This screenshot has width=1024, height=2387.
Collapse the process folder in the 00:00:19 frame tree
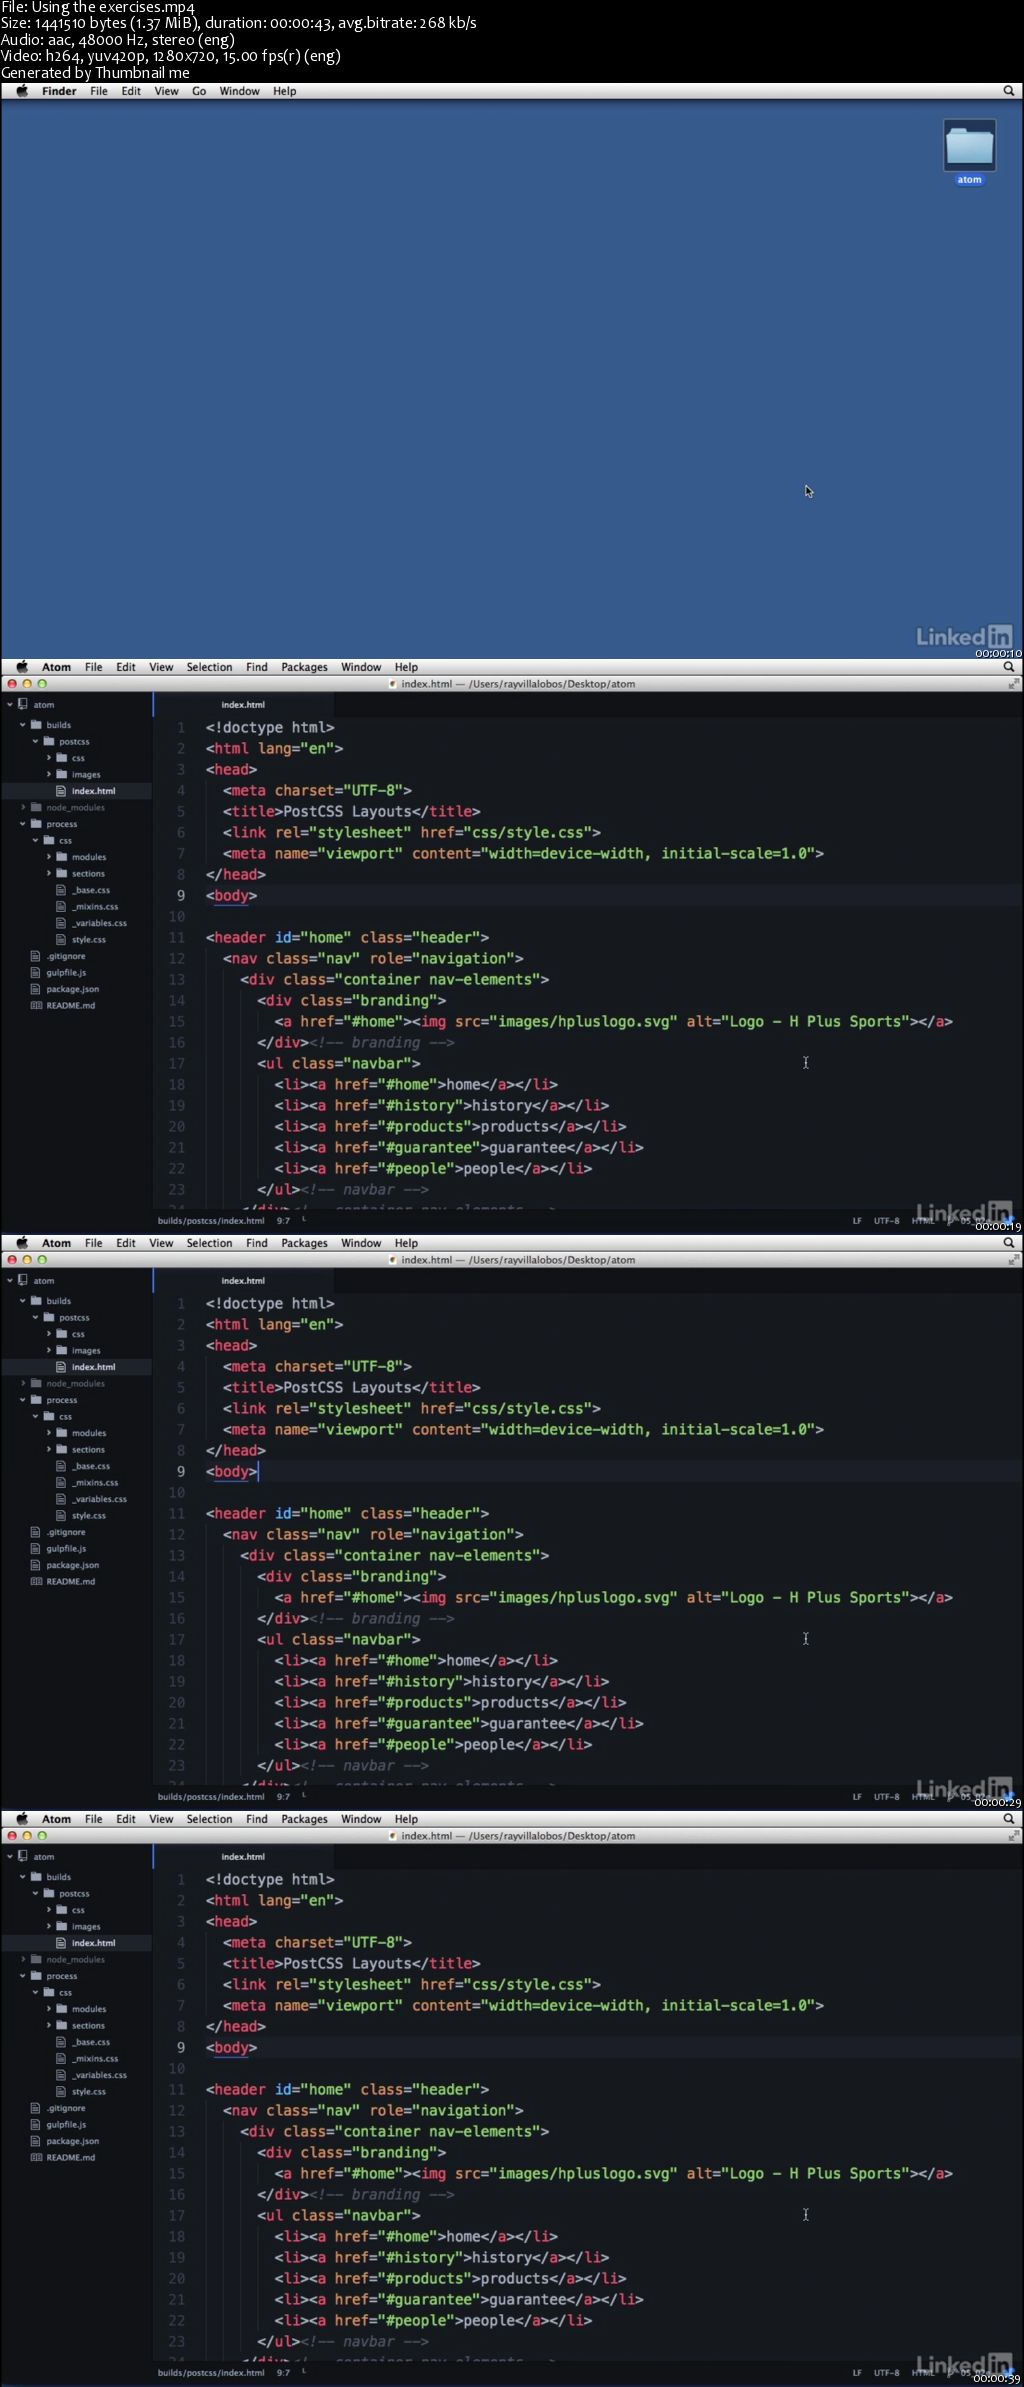coord(23,824)
